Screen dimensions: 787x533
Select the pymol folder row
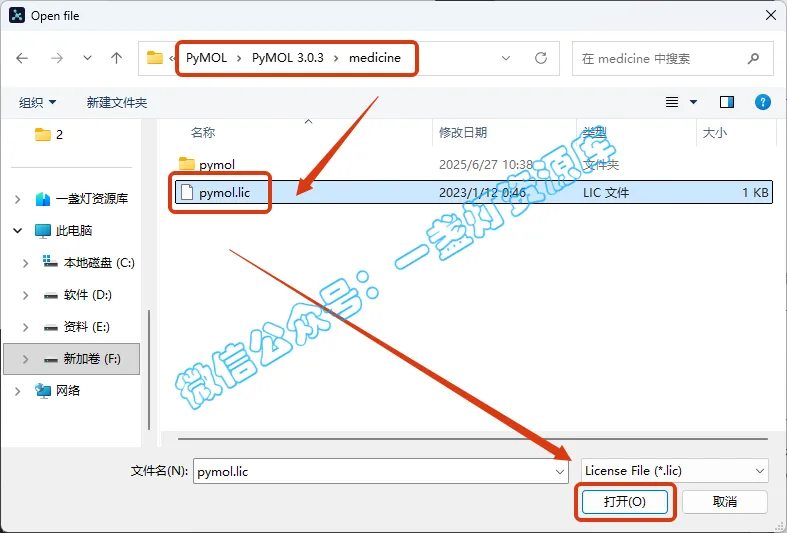(x=474, y=165)
